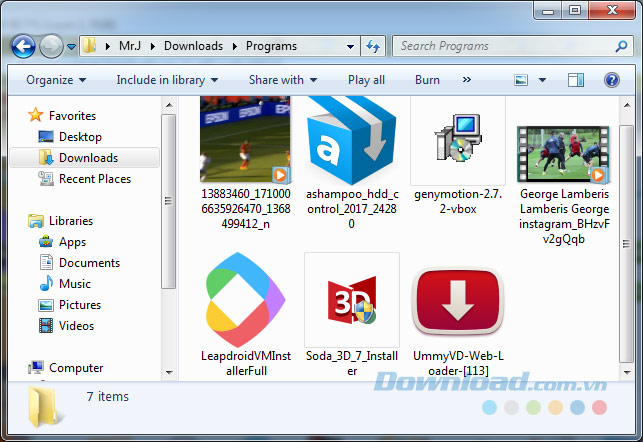The width and height of the screenshot is (643, 442).
Task: Click the Play all button
Action: 366,80
